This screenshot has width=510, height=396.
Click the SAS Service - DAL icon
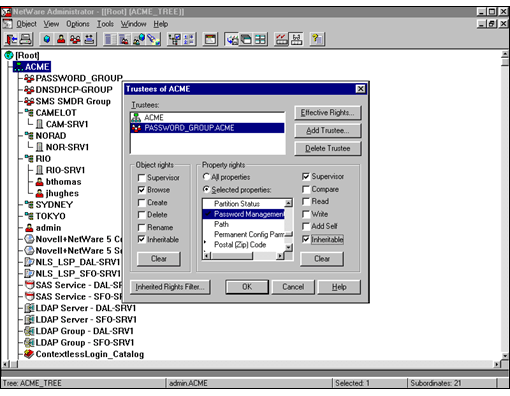(30, 285)
